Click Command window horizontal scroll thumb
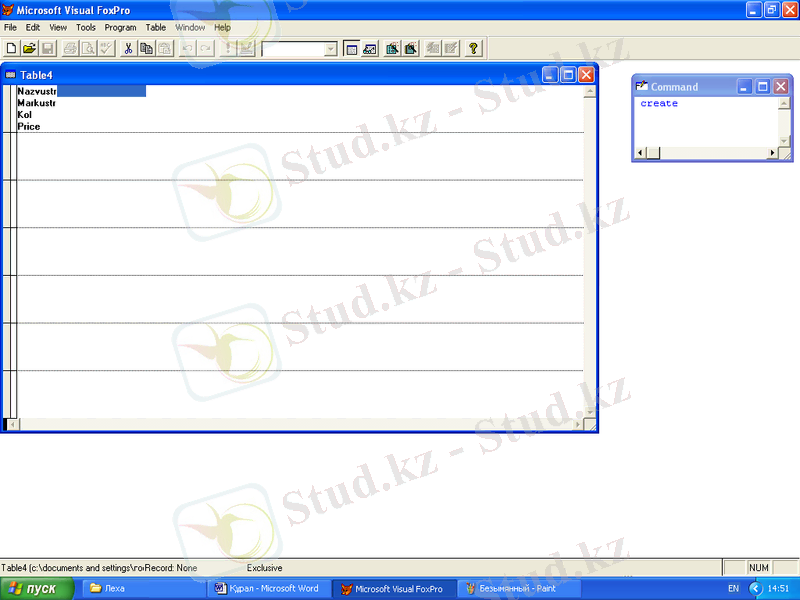The image size is (800, 600). point(653,153)
